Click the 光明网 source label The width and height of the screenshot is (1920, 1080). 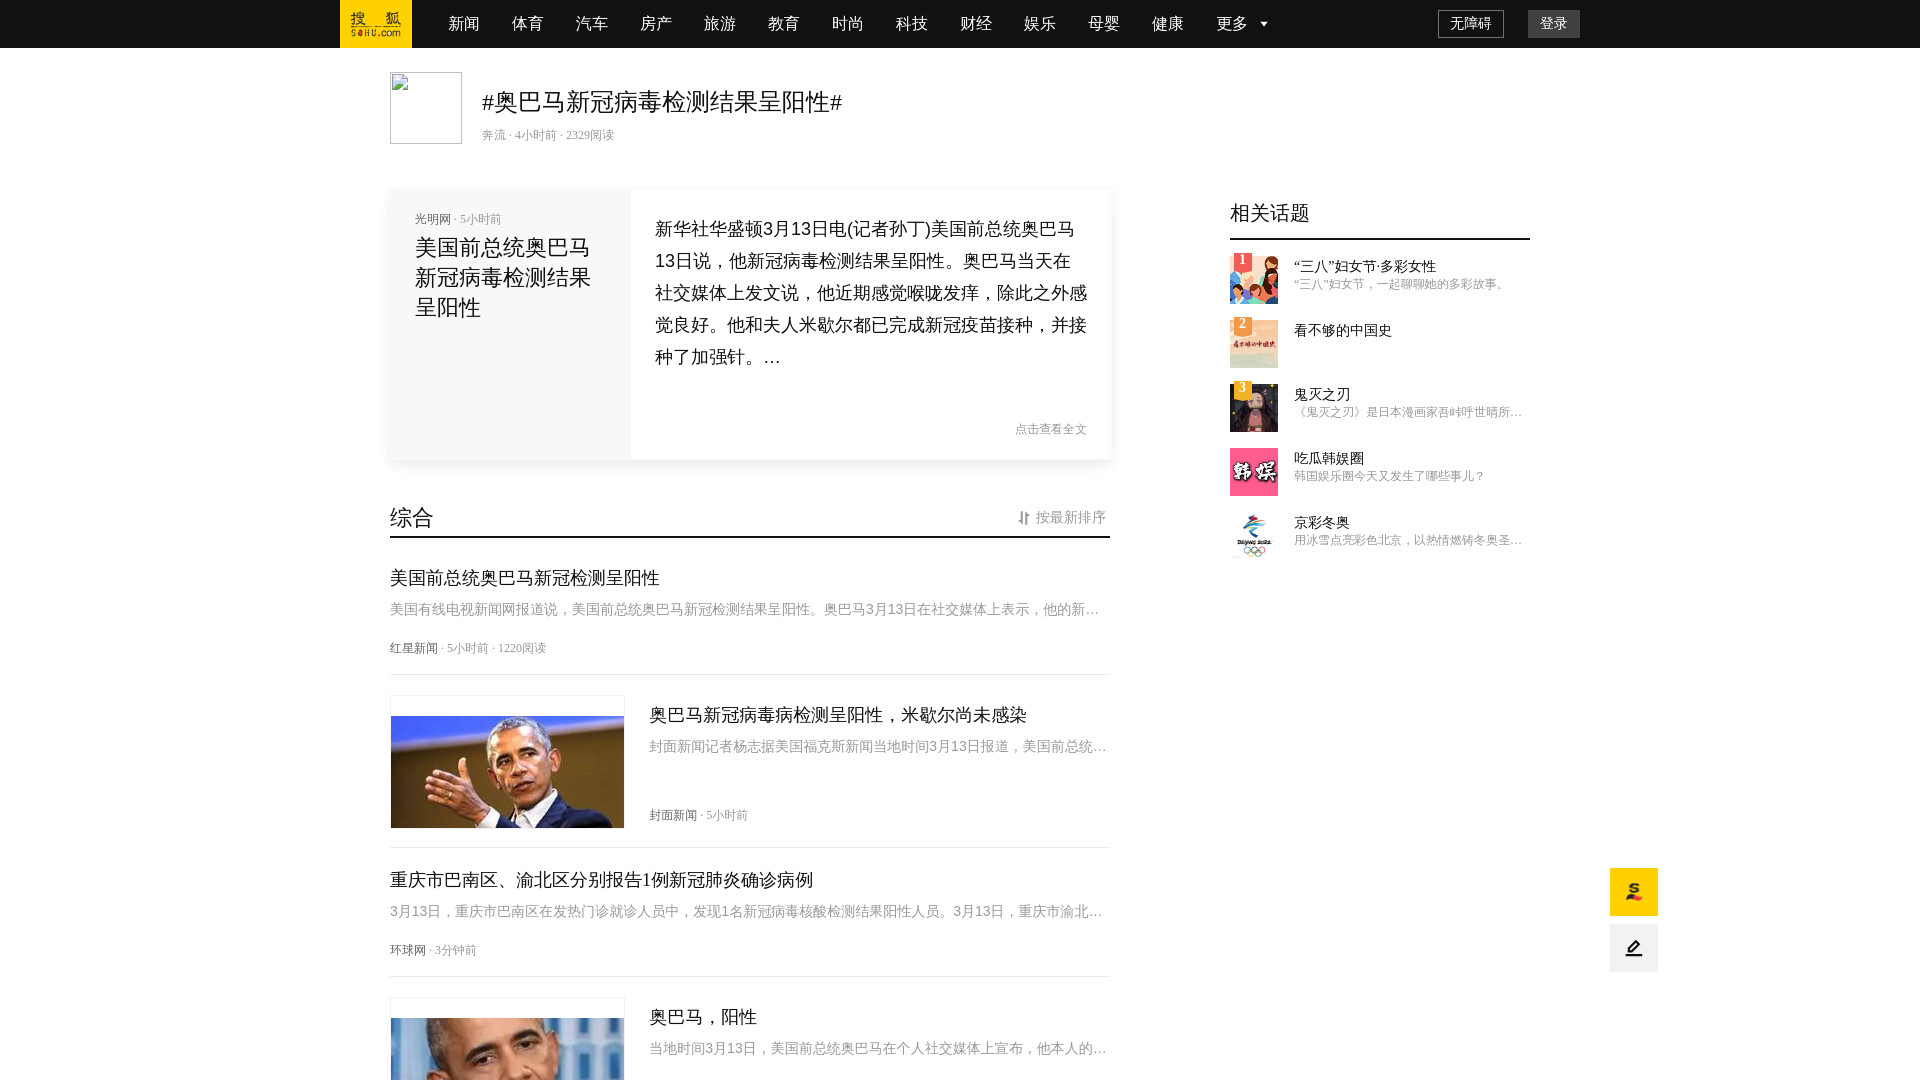[433, 219]
